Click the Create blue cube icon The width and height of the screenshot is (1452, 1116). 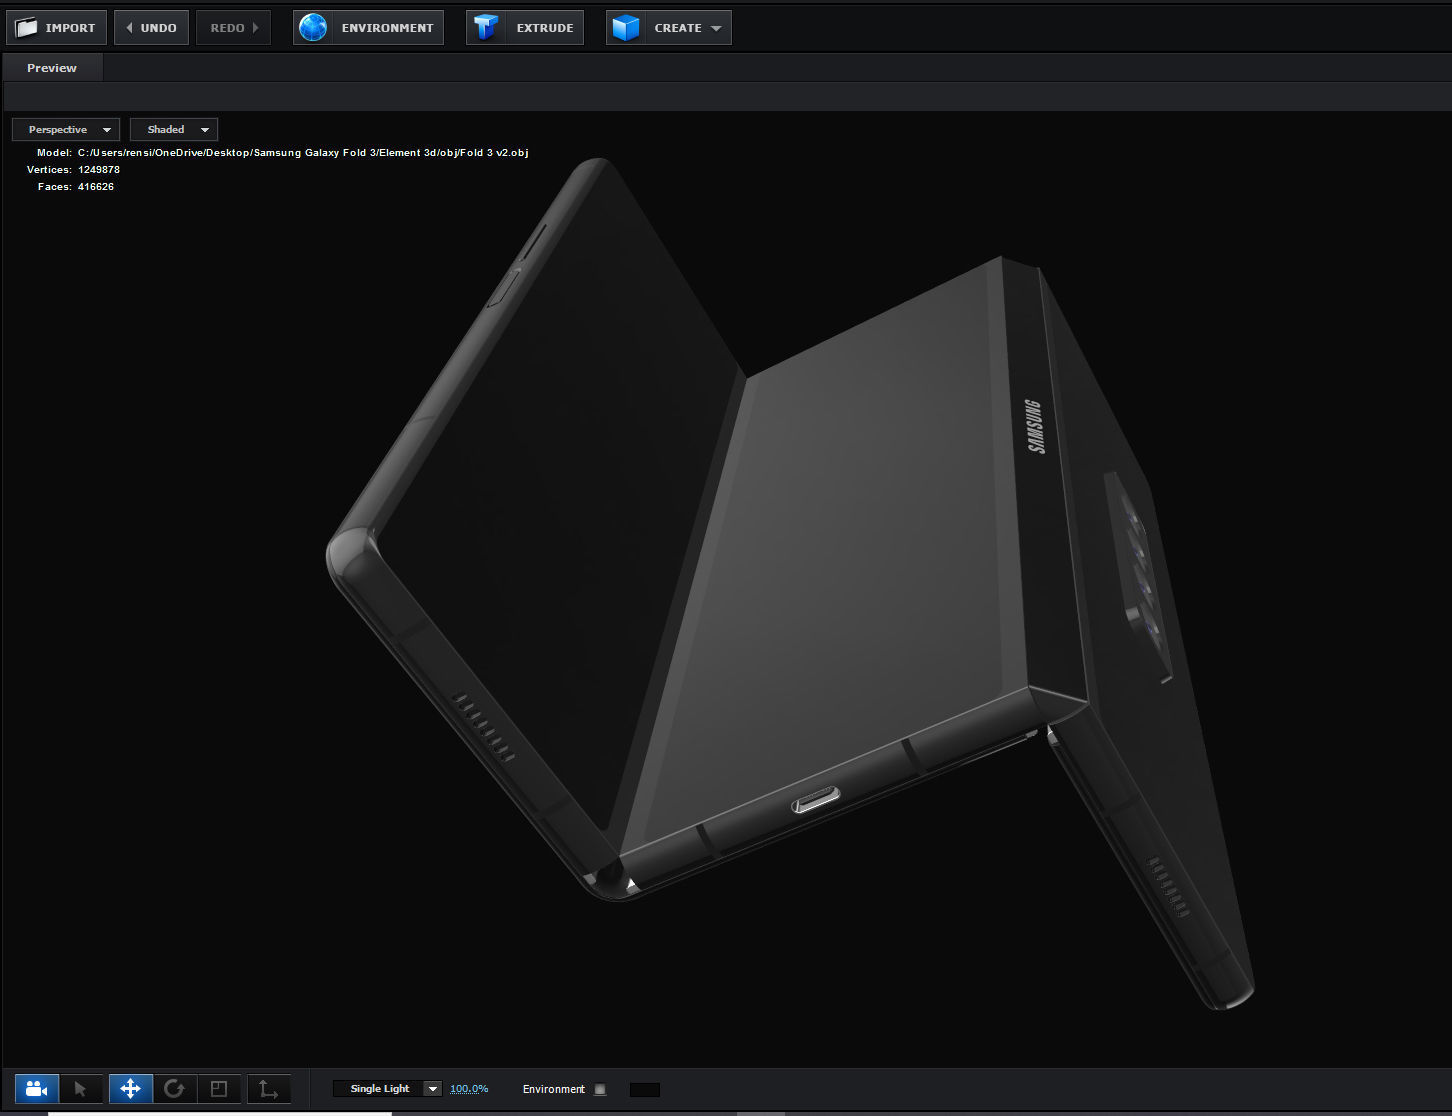626,28
